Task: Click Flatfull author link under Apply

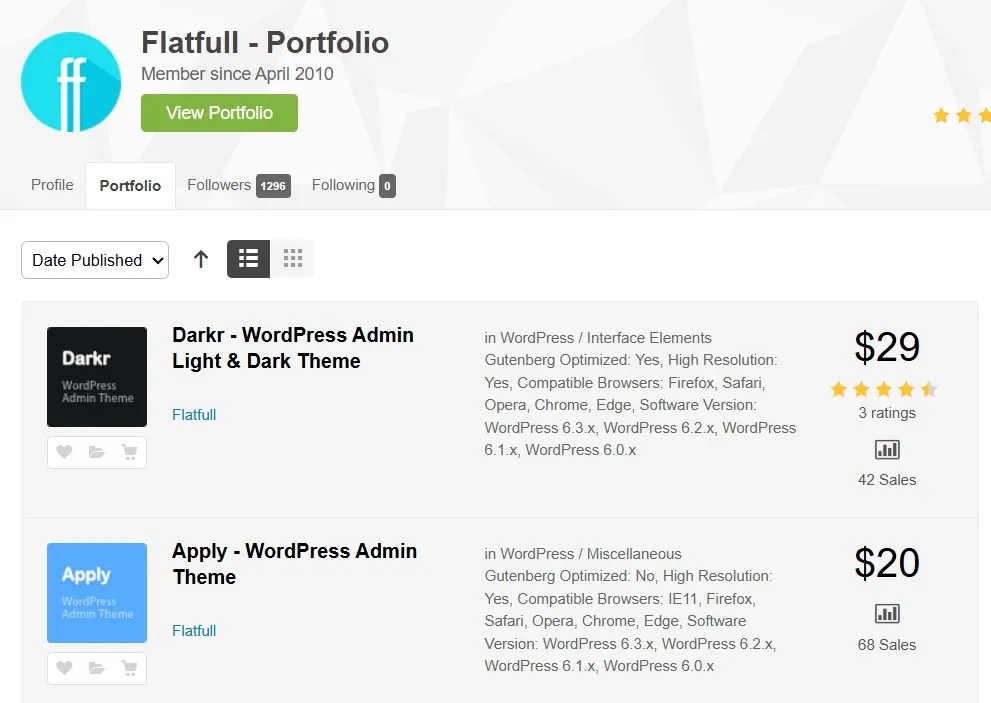Action: click(x=194, y=630)
